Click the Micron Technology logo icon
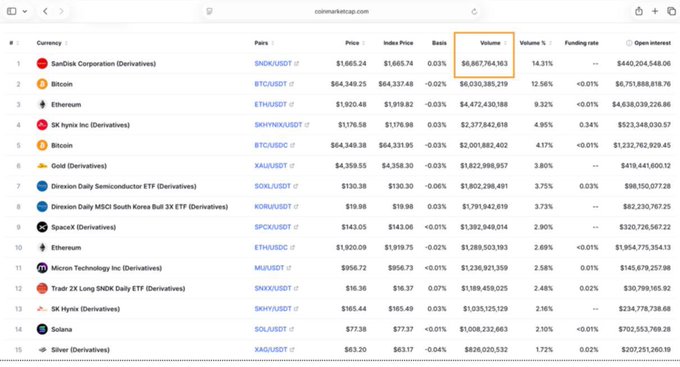The image size is (680, 367). [42, 268]
